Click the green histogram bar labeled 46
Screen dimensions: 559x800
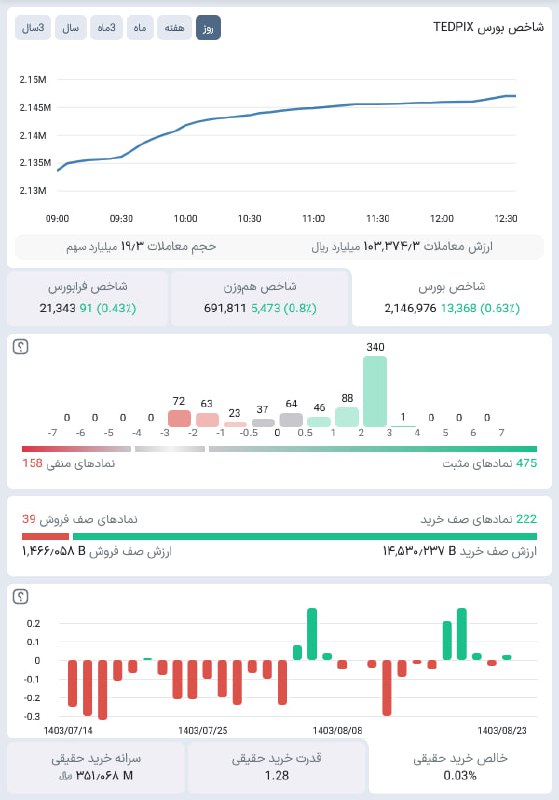[x=319, y=422]
